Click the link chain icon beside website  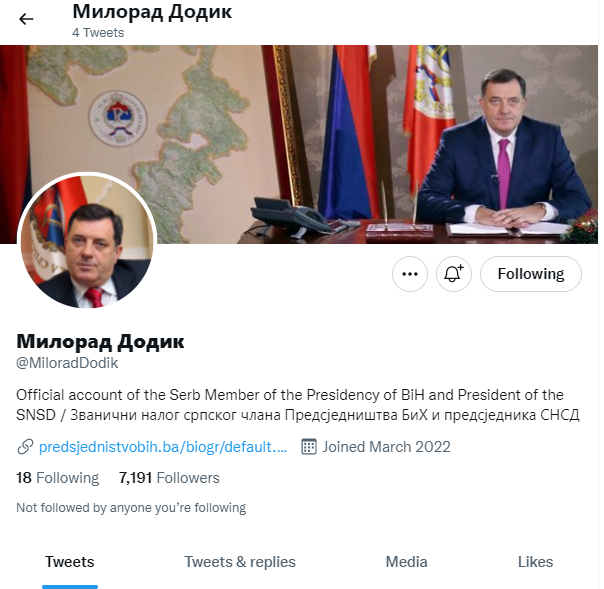click(x=25, y=447)
